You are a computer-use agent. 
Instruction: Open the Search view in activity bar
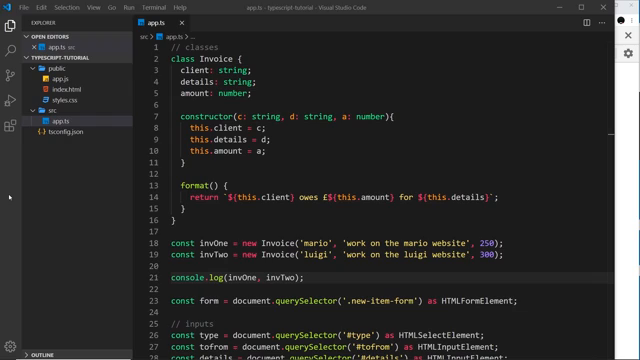point(10,51)
